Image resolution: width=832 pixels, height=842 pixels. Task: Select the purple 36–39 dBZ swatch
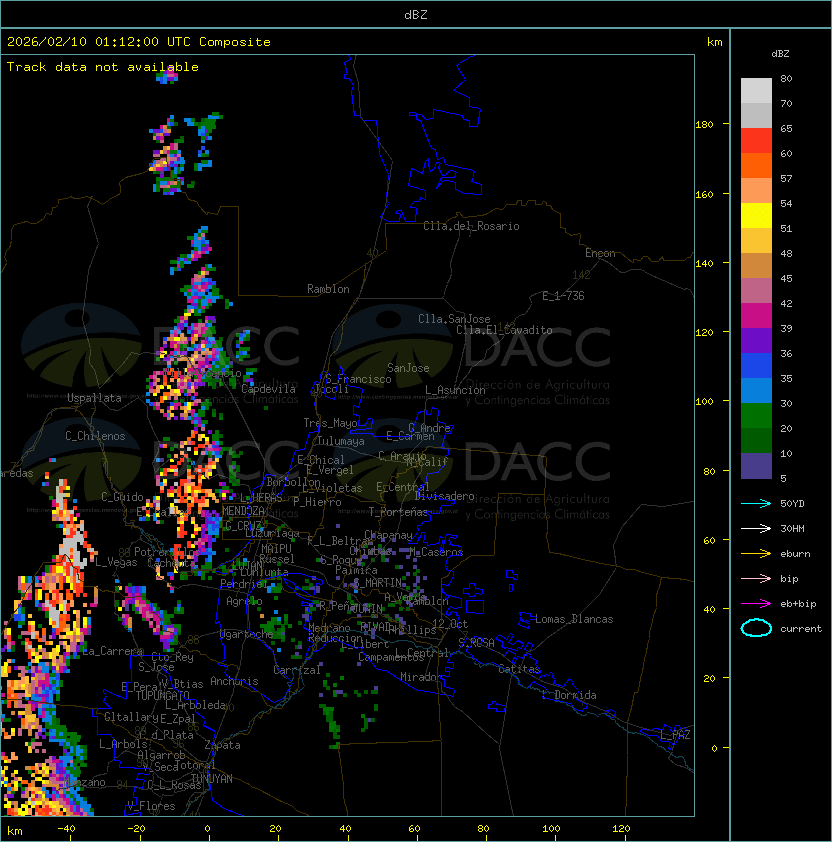pos(756,340)
